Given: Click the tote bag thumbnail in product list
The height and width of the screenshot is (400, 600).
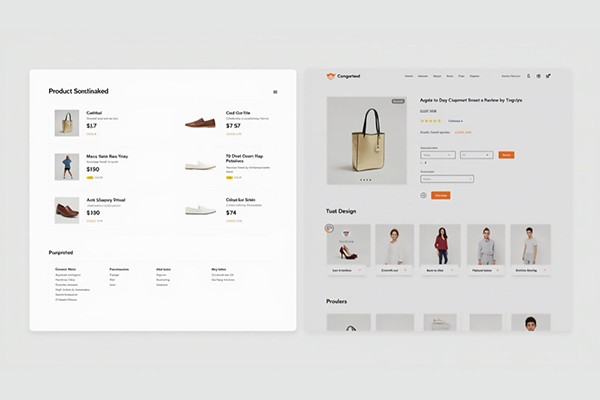Looking at the screenshot, I should coord(67,123).
